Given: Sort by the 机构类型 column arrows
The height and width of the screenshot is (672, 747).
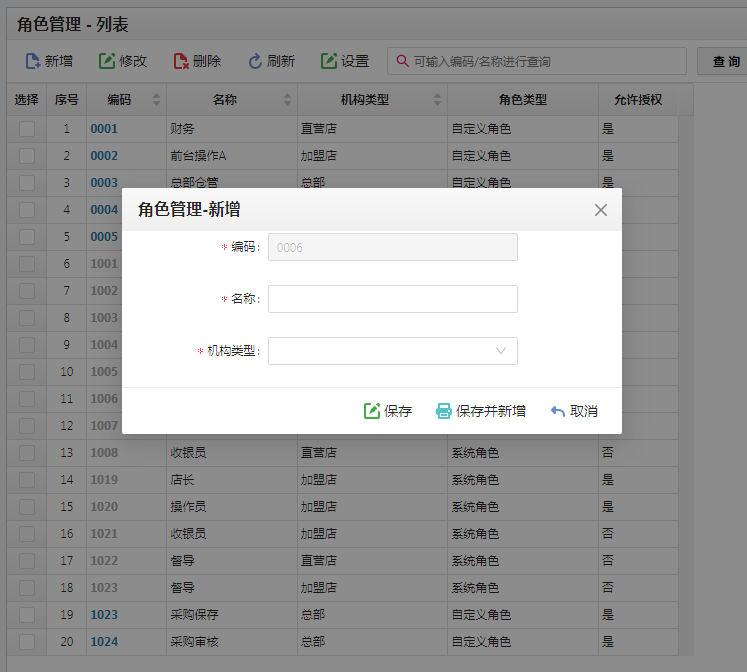Looking at the screenshot, I should (437, 100).
